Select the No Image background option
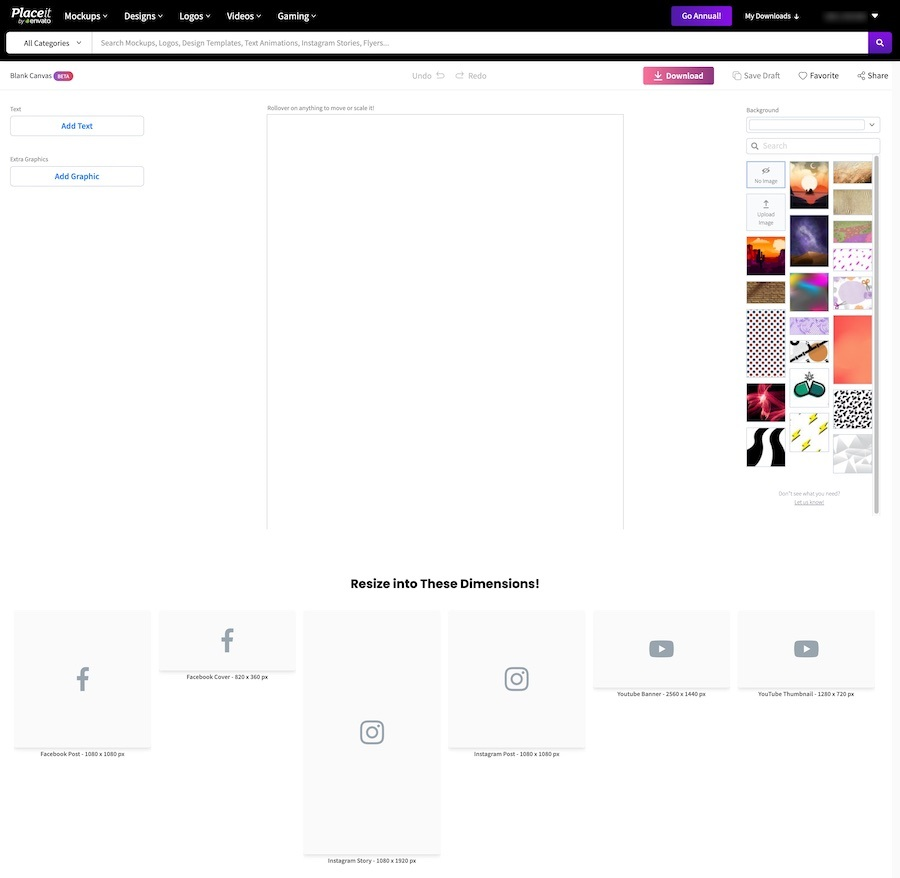 point(766,175)
